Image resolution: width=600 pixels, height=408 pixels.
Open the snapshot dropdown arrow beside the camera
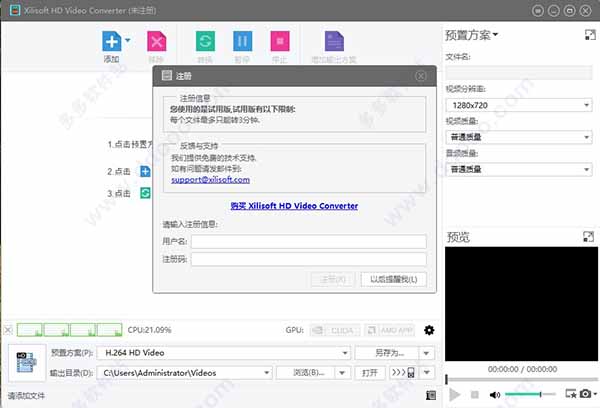click(x=595, y=394)
